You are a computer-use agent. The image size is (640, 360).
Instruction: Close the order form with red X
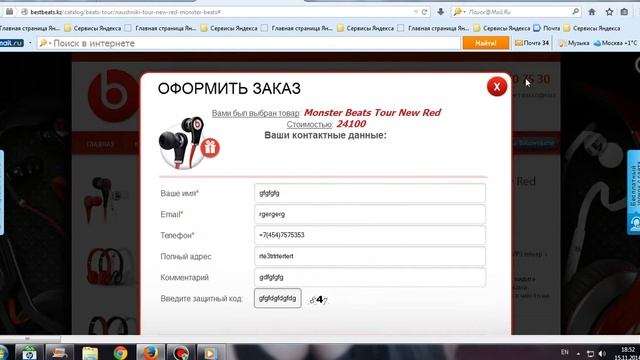click(x=496, y=87)
